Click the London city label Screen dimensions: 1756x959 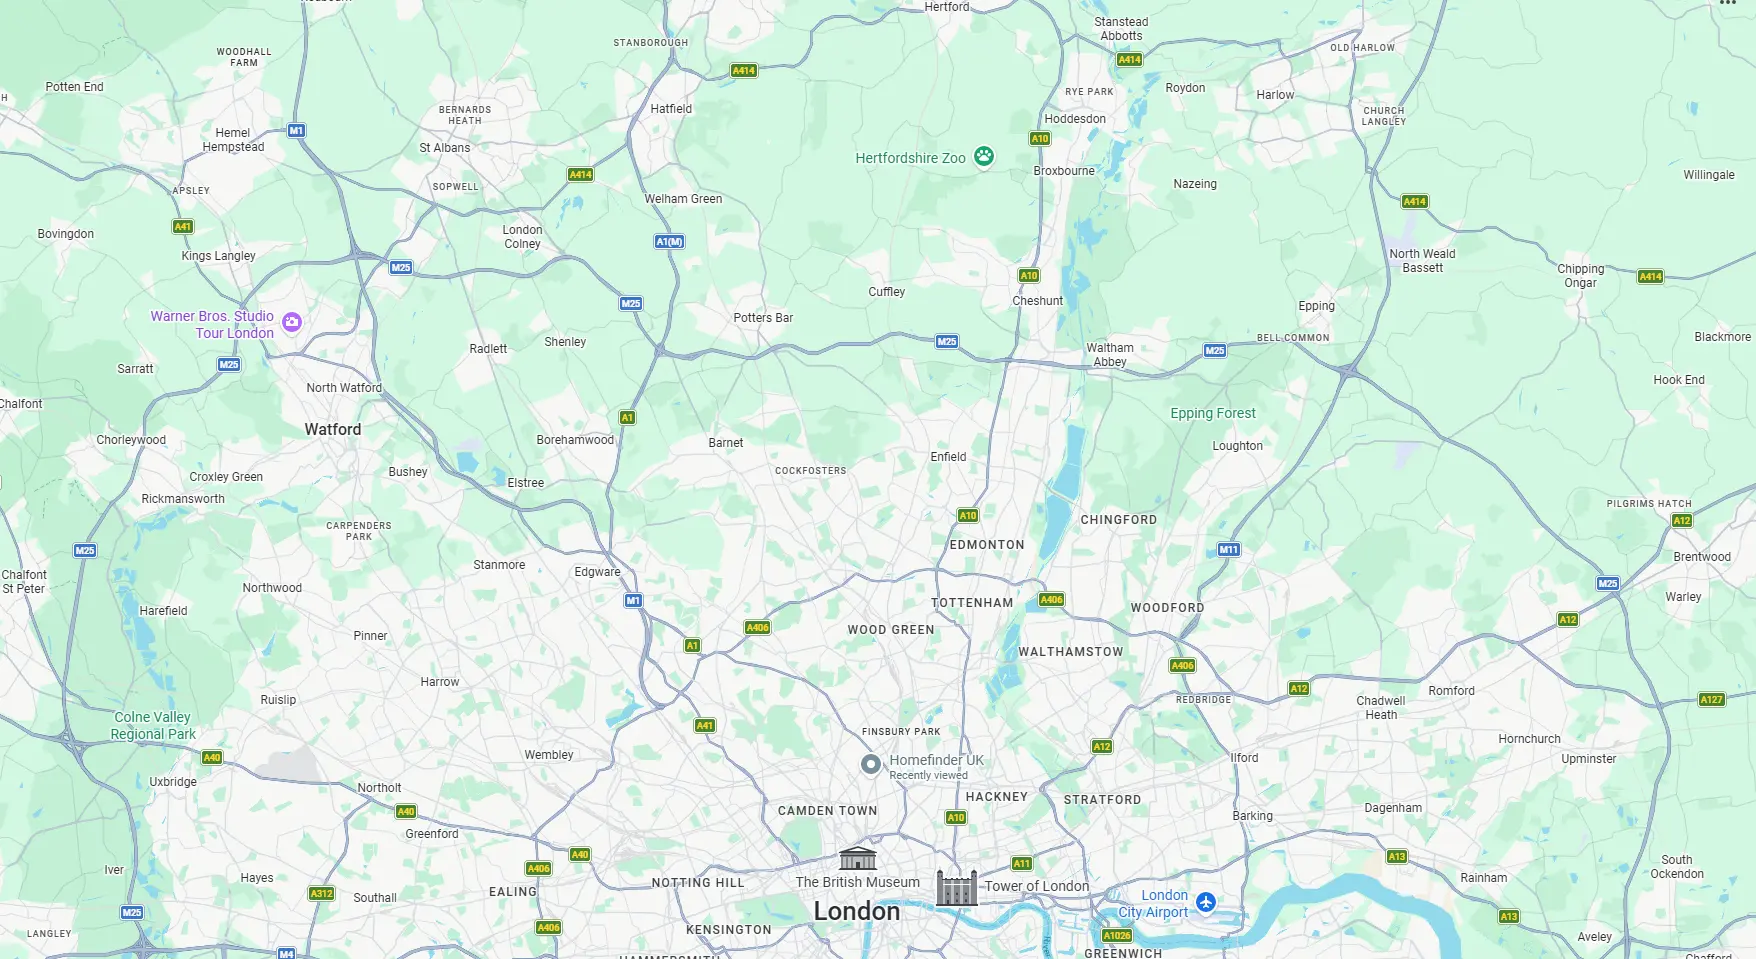[x=857, y=911]
